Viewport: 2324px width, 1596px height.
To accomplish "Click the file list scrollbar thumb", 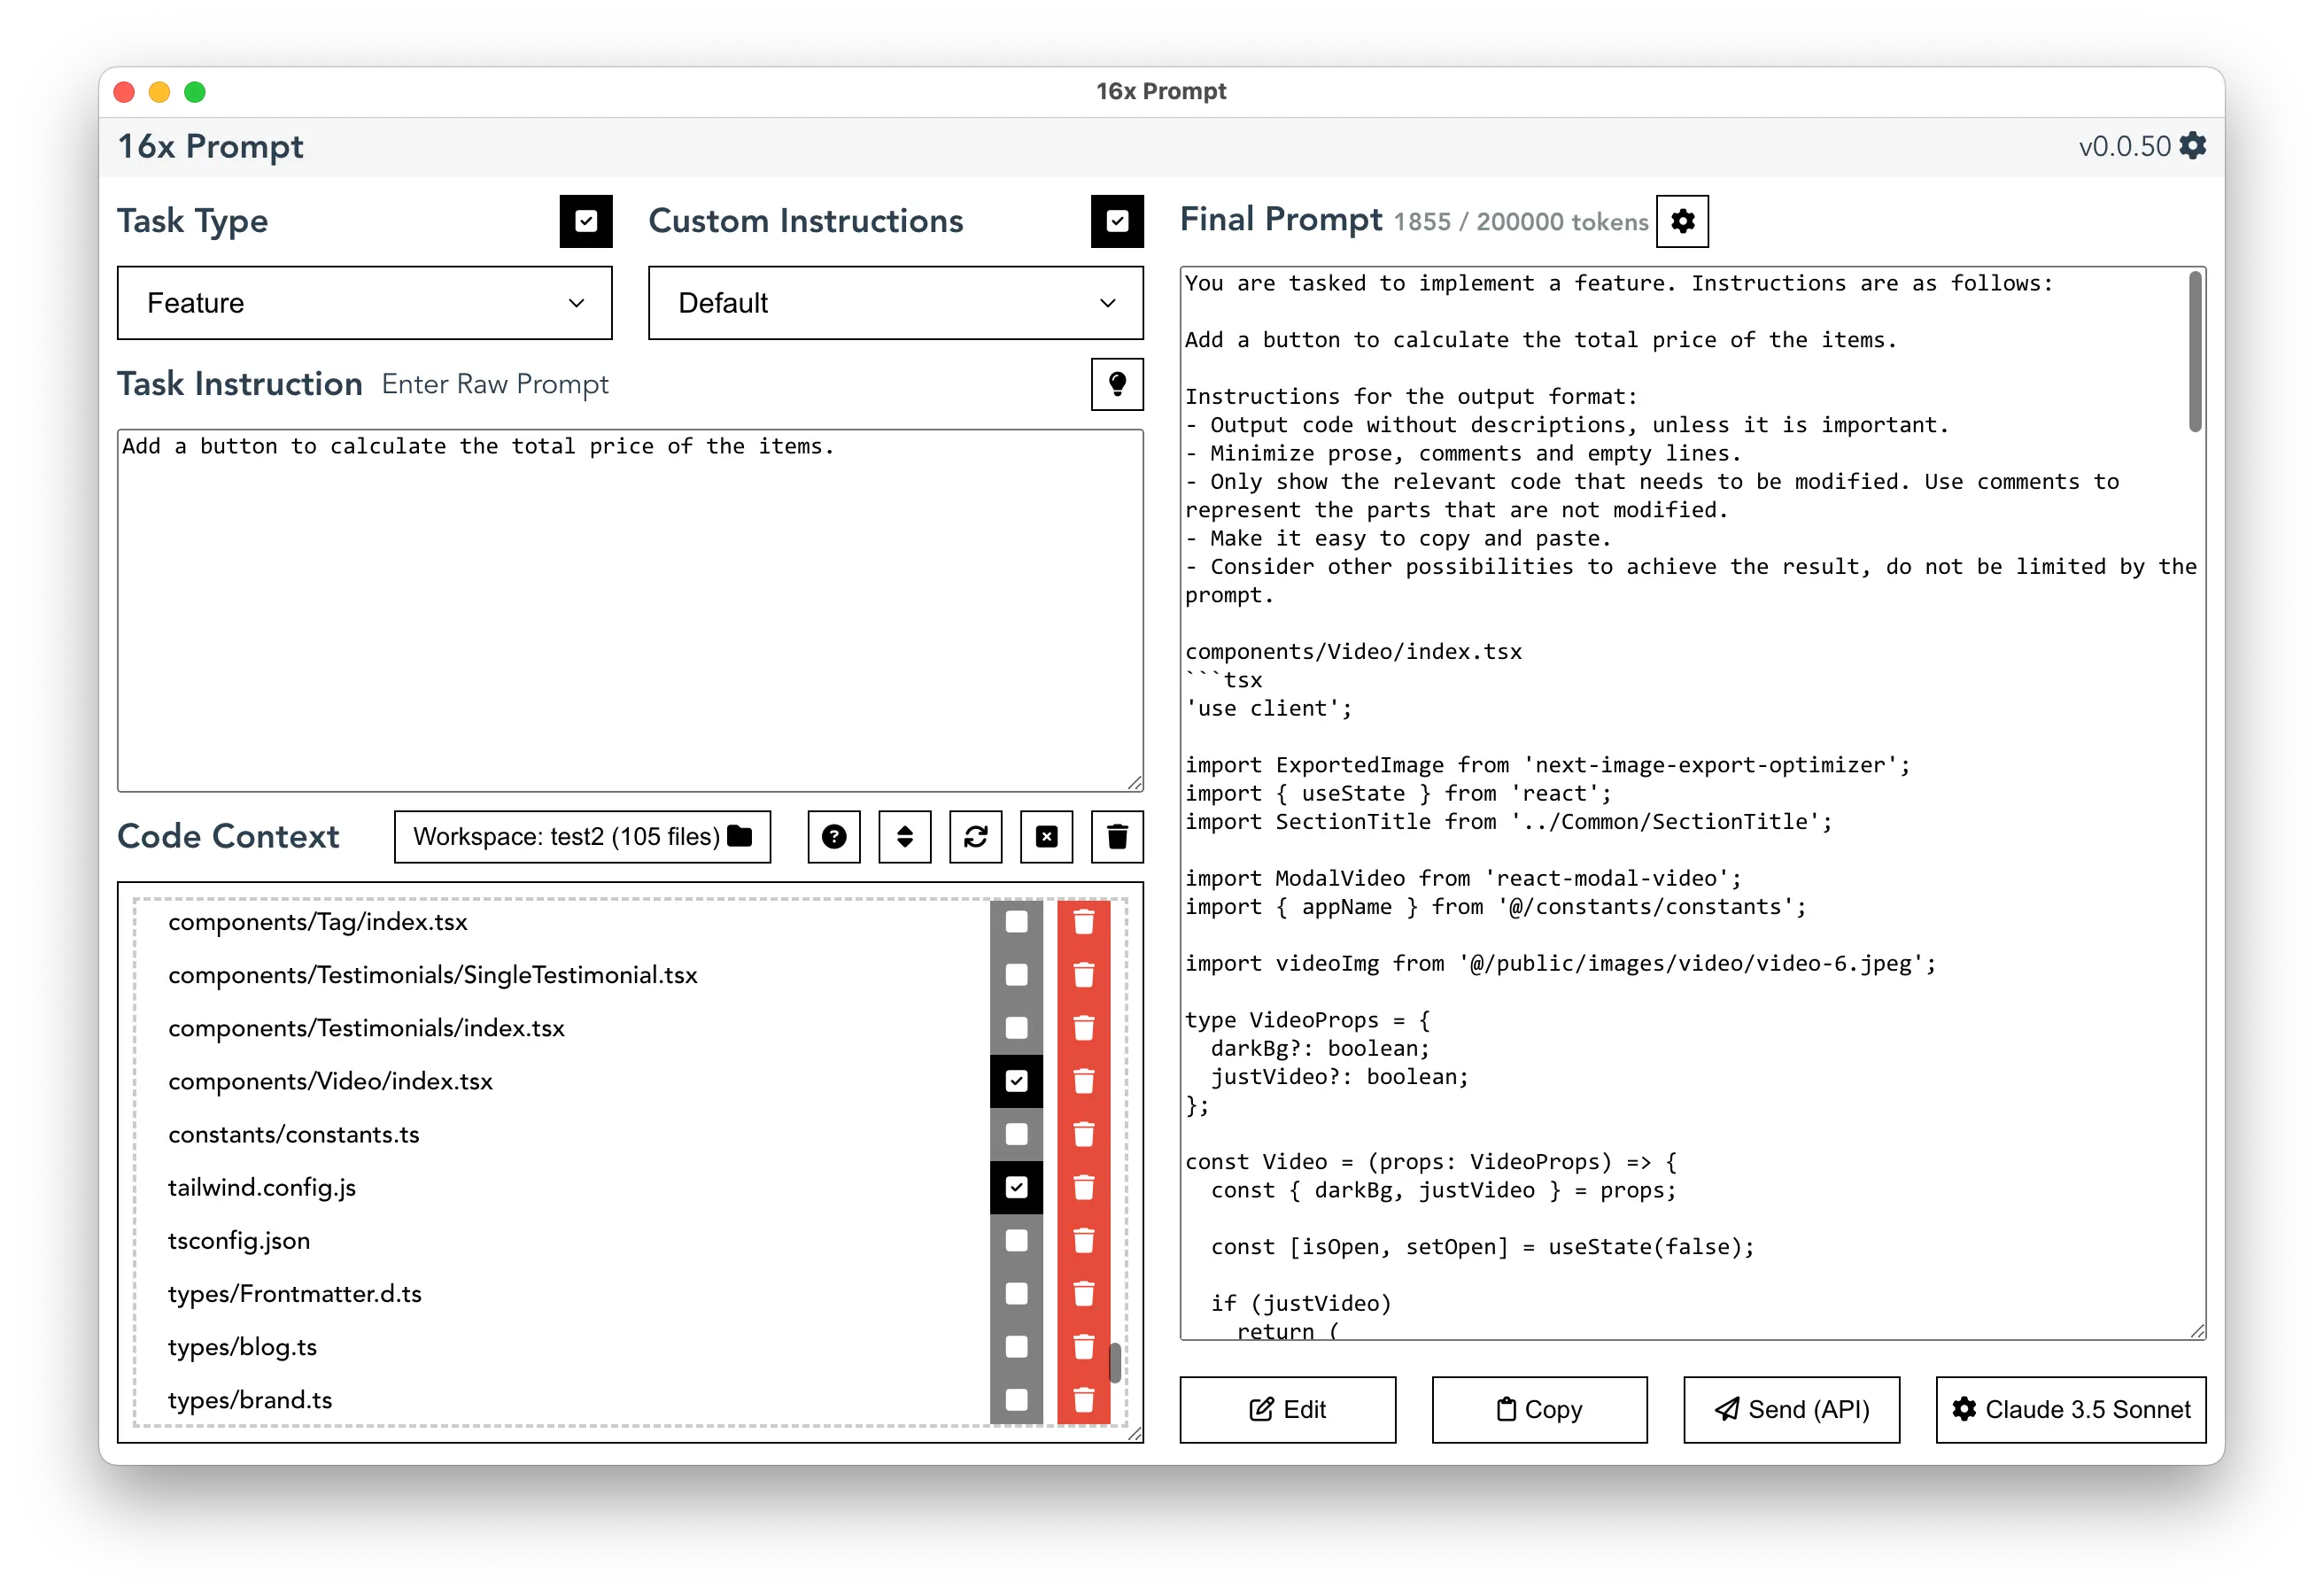I will click(1115, 1362).
